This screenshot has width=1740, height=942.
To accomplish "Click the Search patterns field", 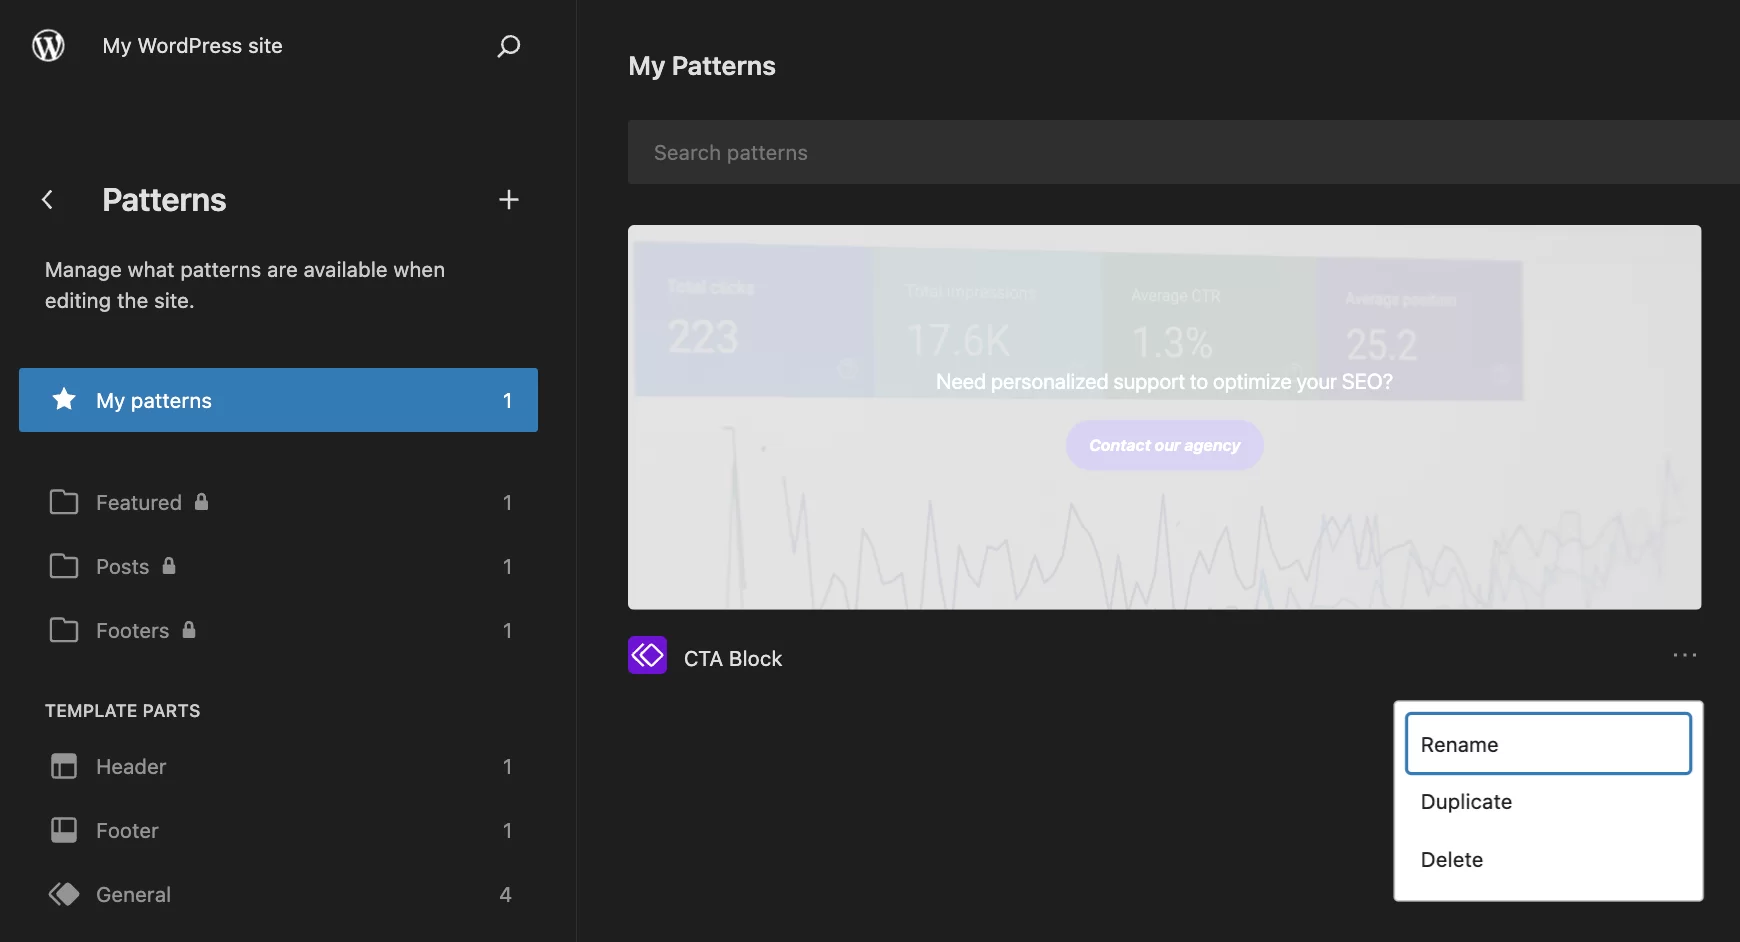I will pos(1184,152).
